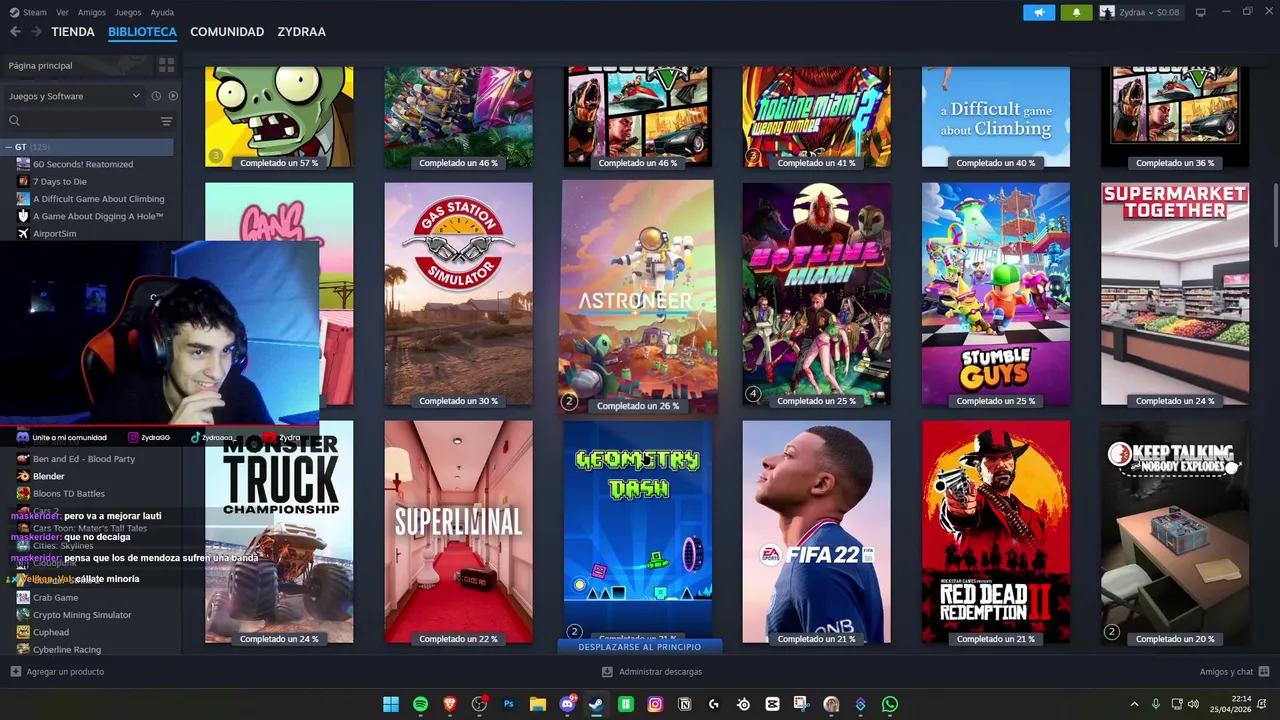The height and width of the screenshot is (720, 1280).
Task: Open Big Picture mode monitor icon
Action: point(1201,12)
